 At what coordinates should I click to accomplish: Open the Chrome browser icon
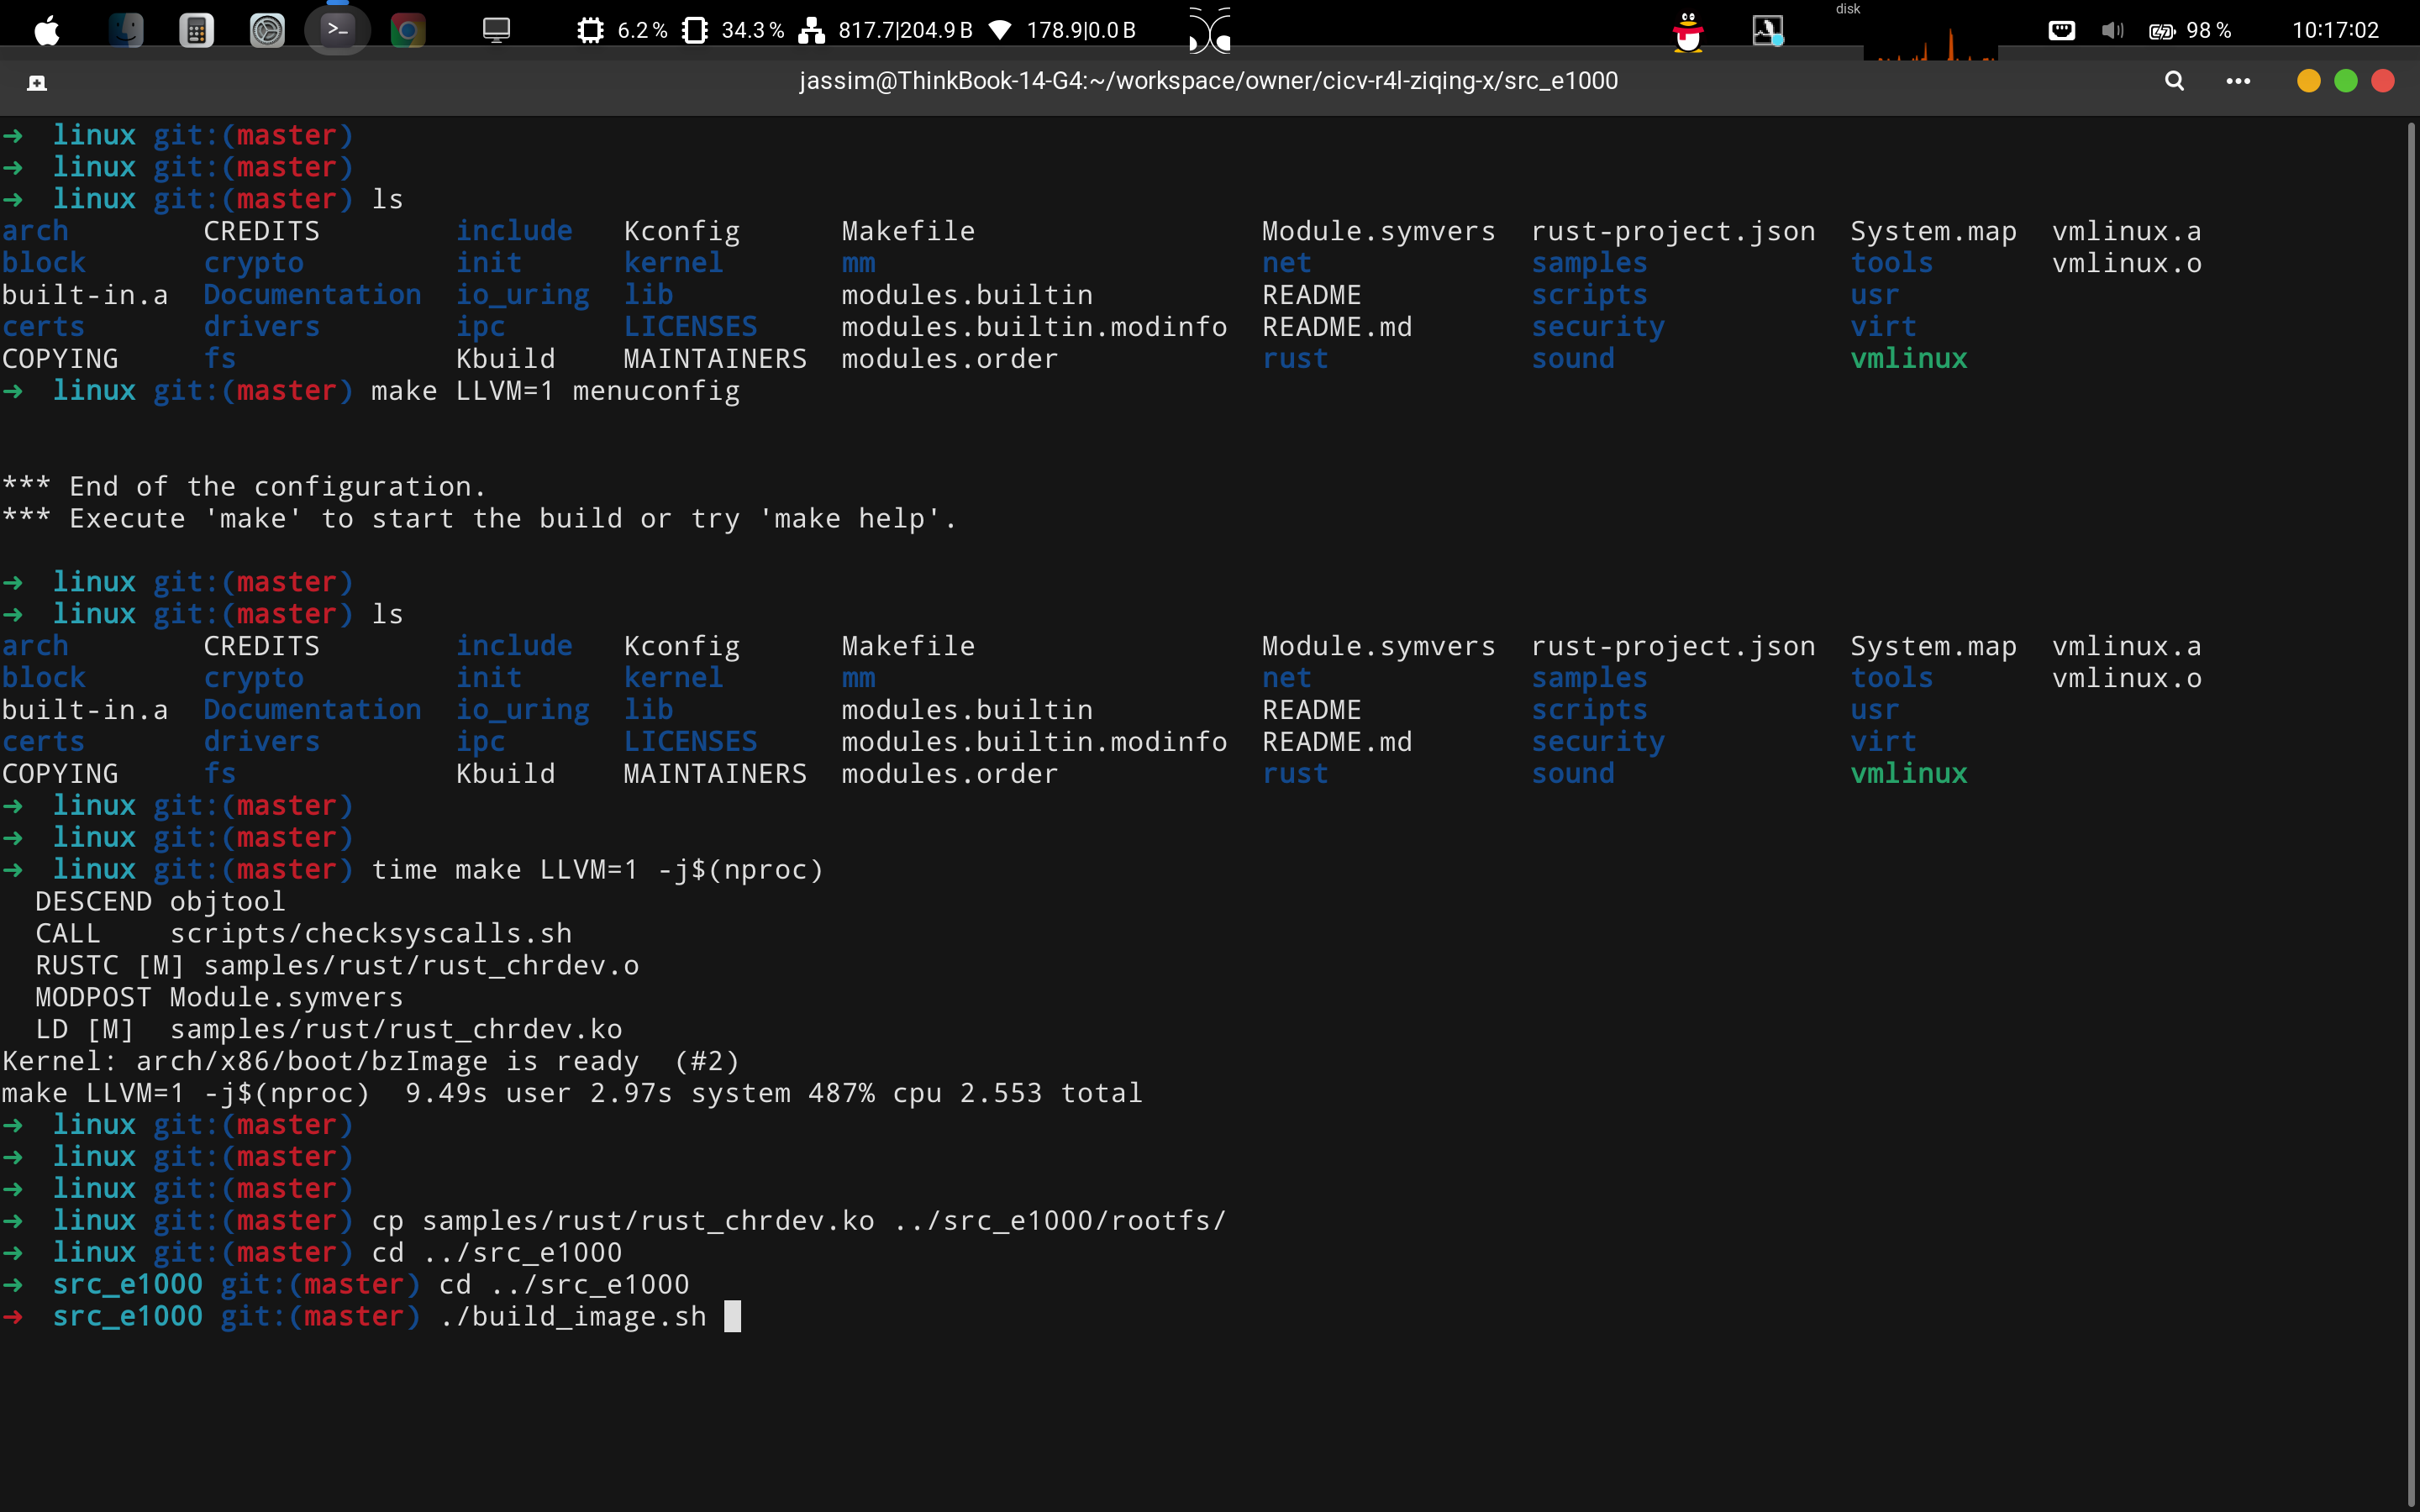(408, 28)
